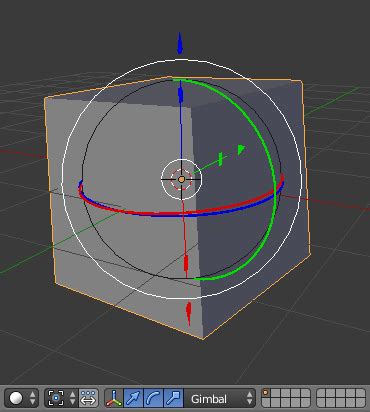
Task: Click the blue Z-axis translate arrow tip
Action: (x=180, y=43)
